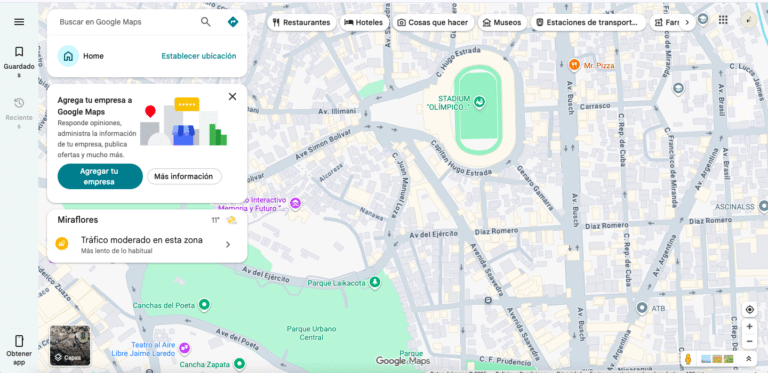
Task: Click the Agregar tu empresa button
Action: (100, 176)
